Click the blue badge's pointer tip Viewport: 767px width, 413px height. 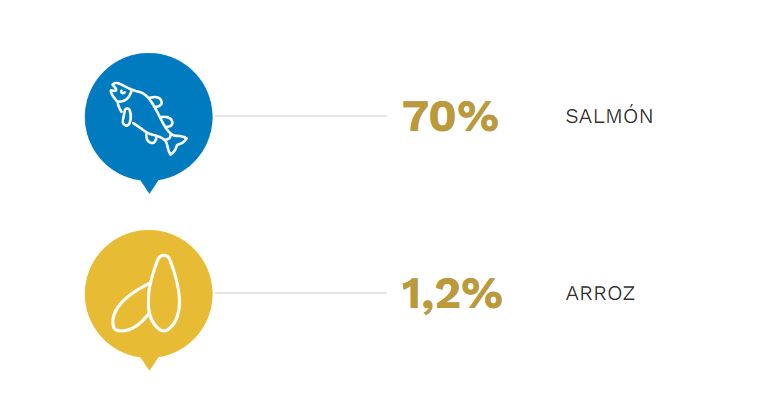[149, 188]
